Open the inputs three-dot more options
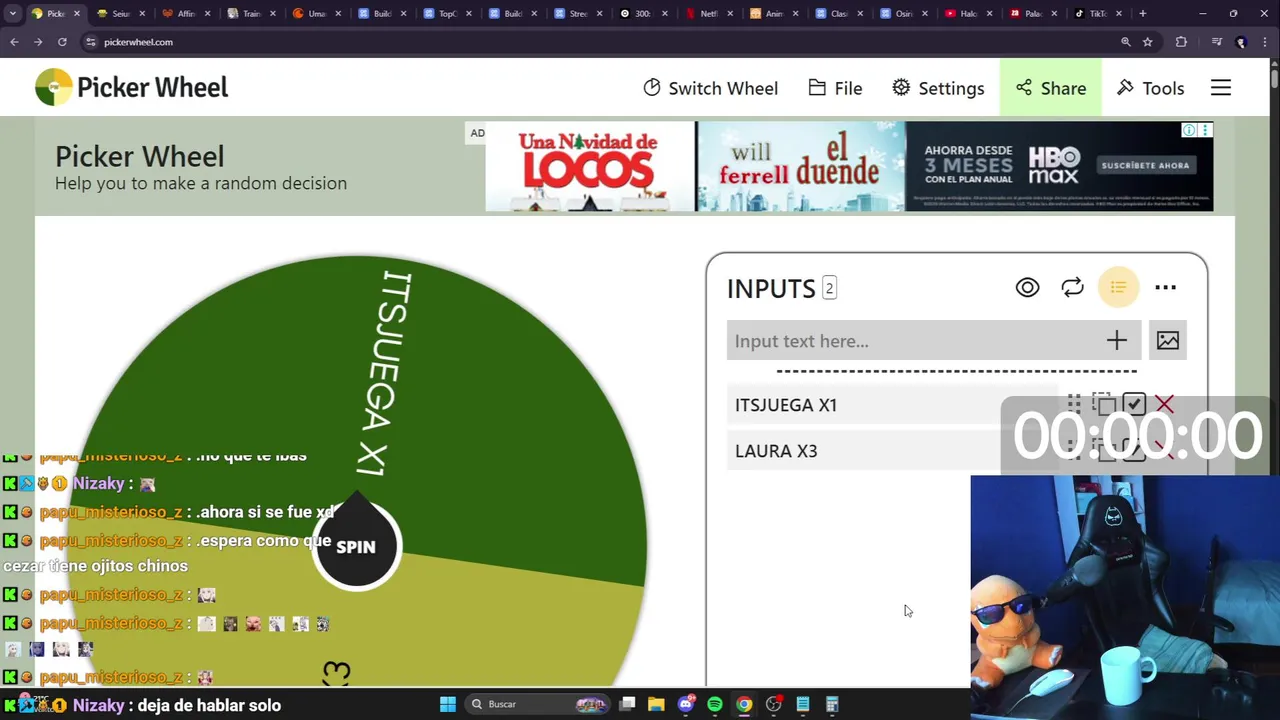The height and width of the screenshot is (720, 1280). (1165, 288)
